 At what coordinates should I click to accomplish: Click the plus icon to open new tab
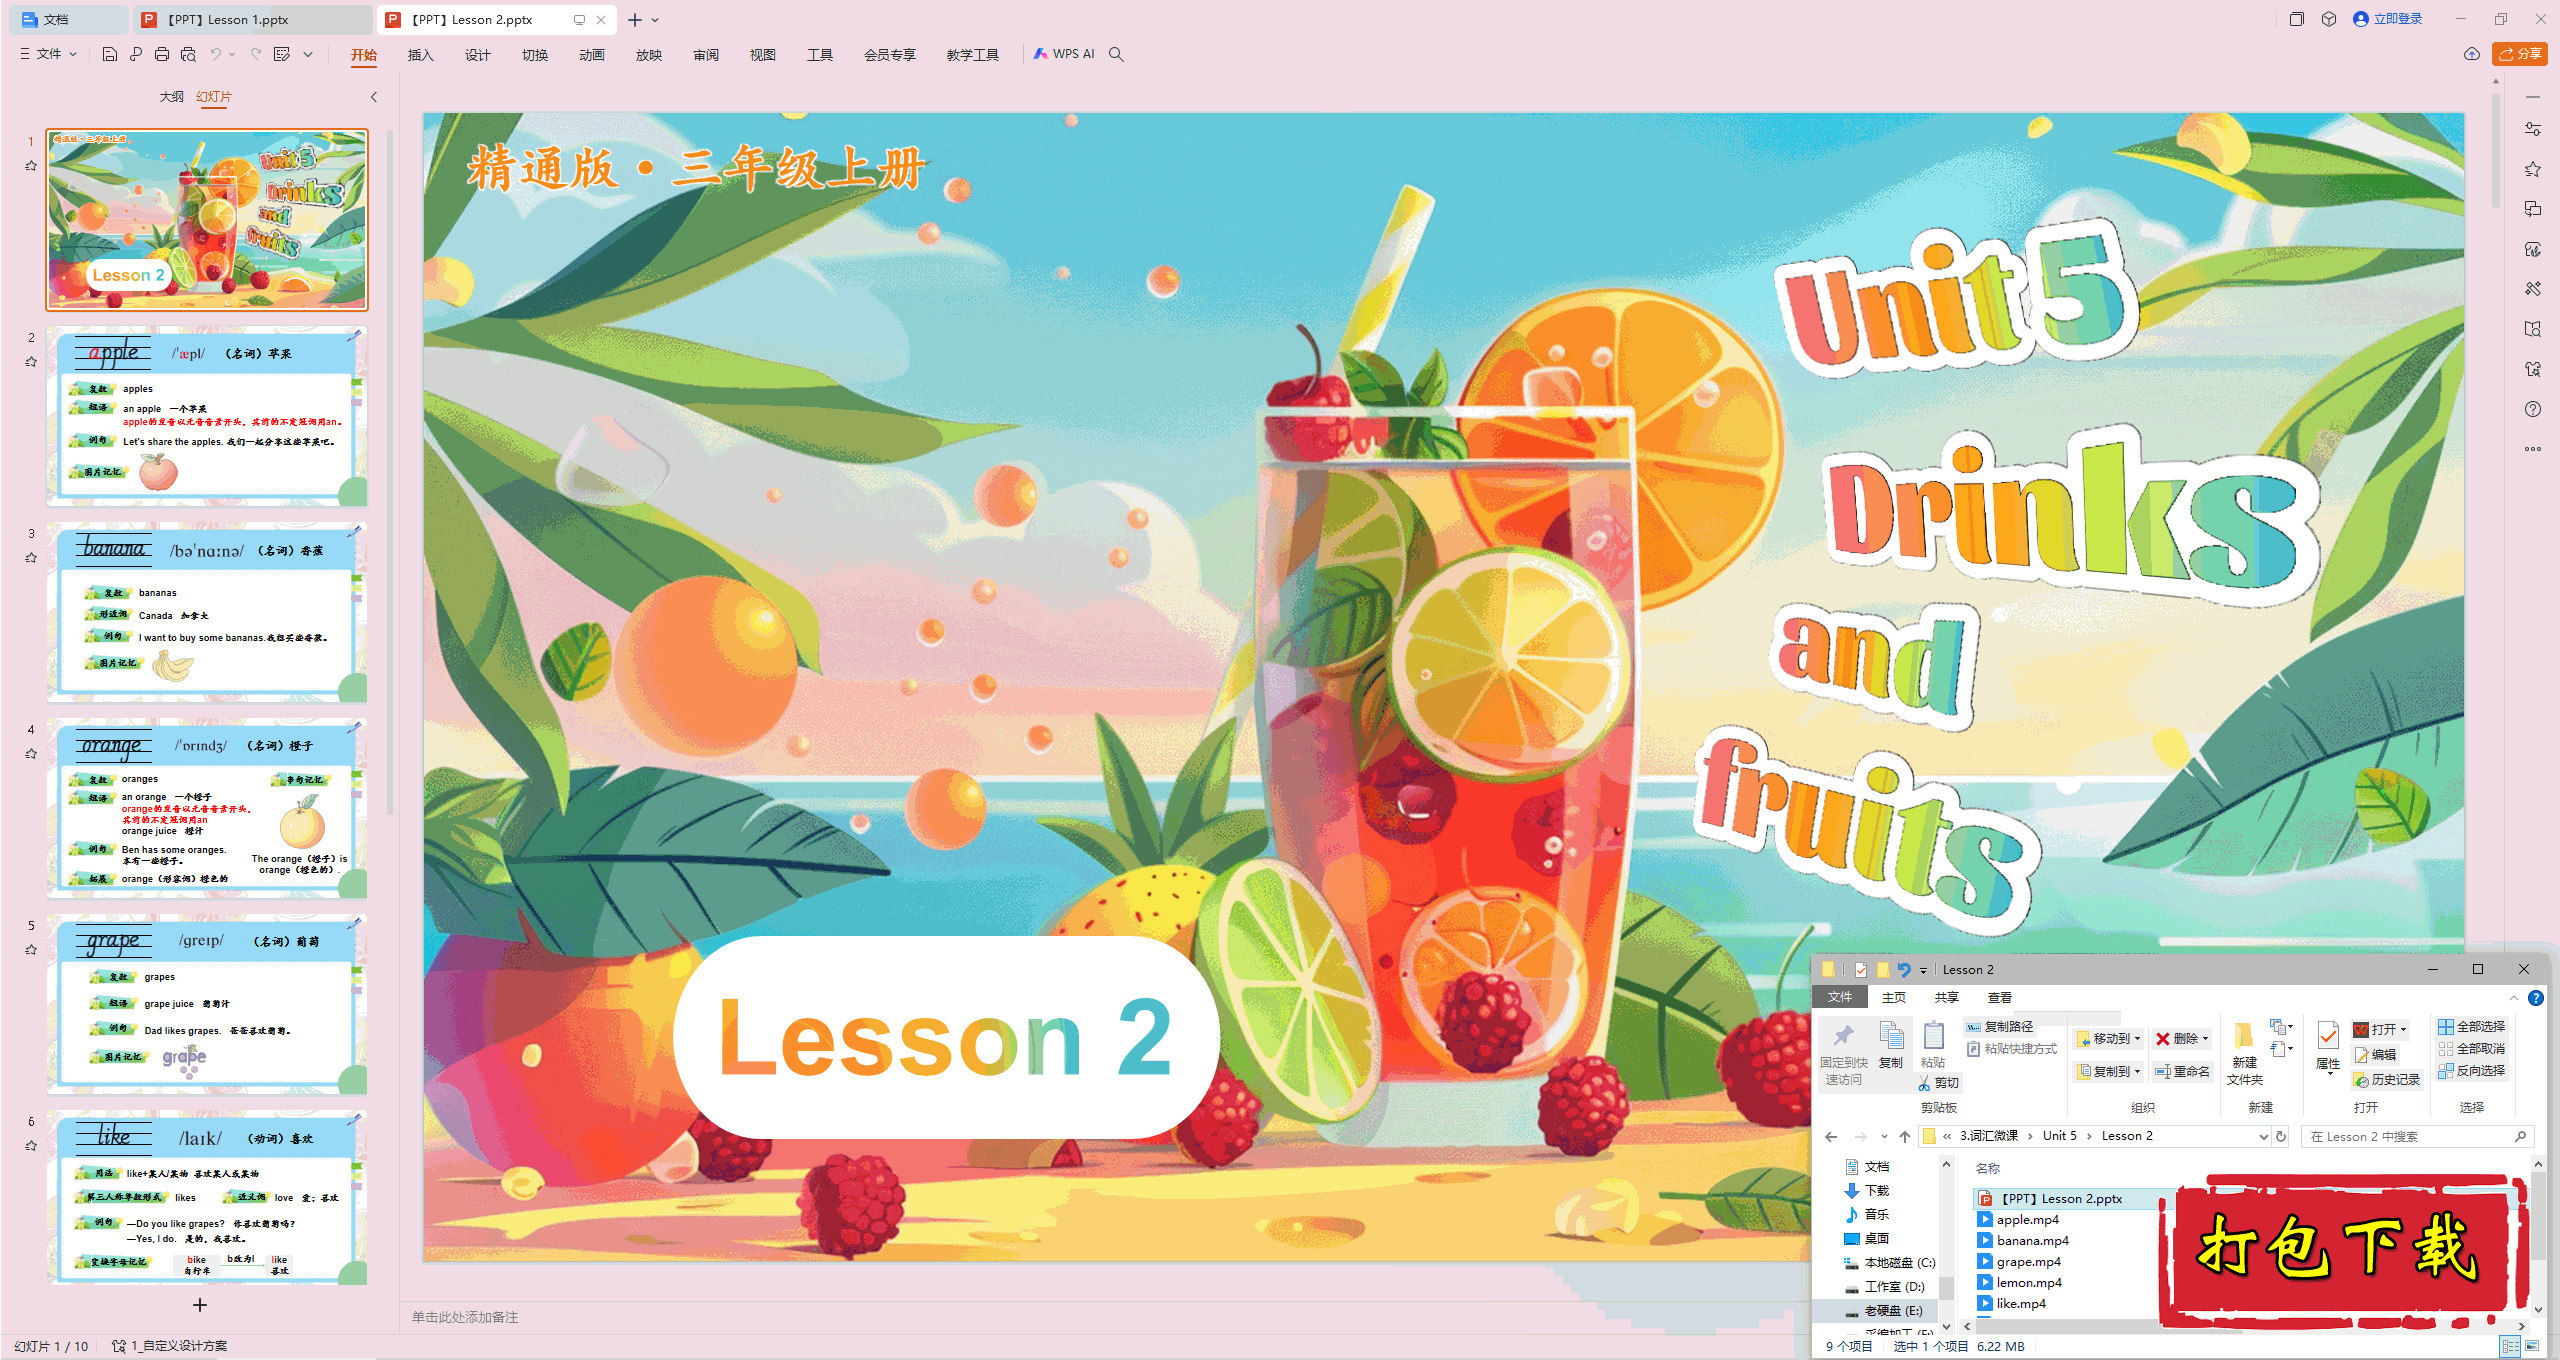[635, 20]
